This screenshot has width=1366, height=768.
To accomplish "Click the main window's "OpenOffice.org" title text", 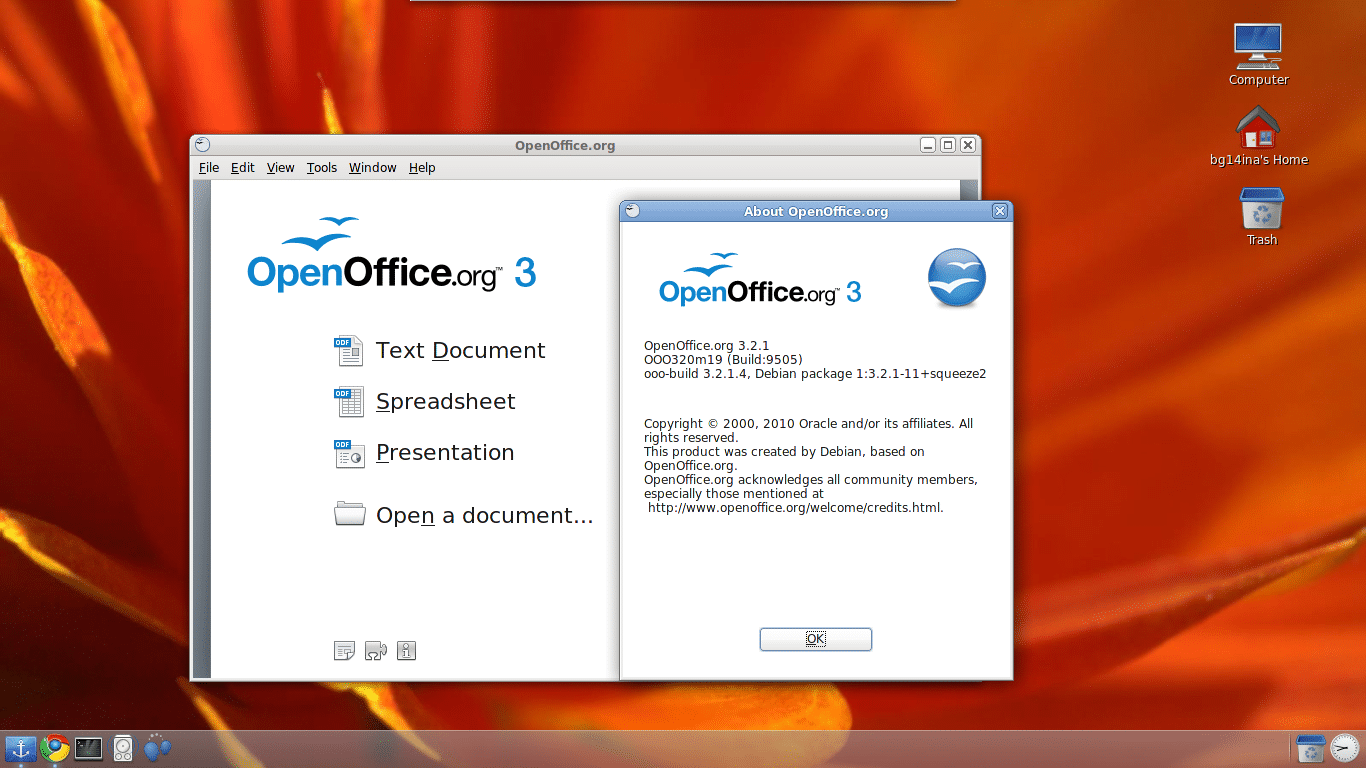I will pos(565,145).
